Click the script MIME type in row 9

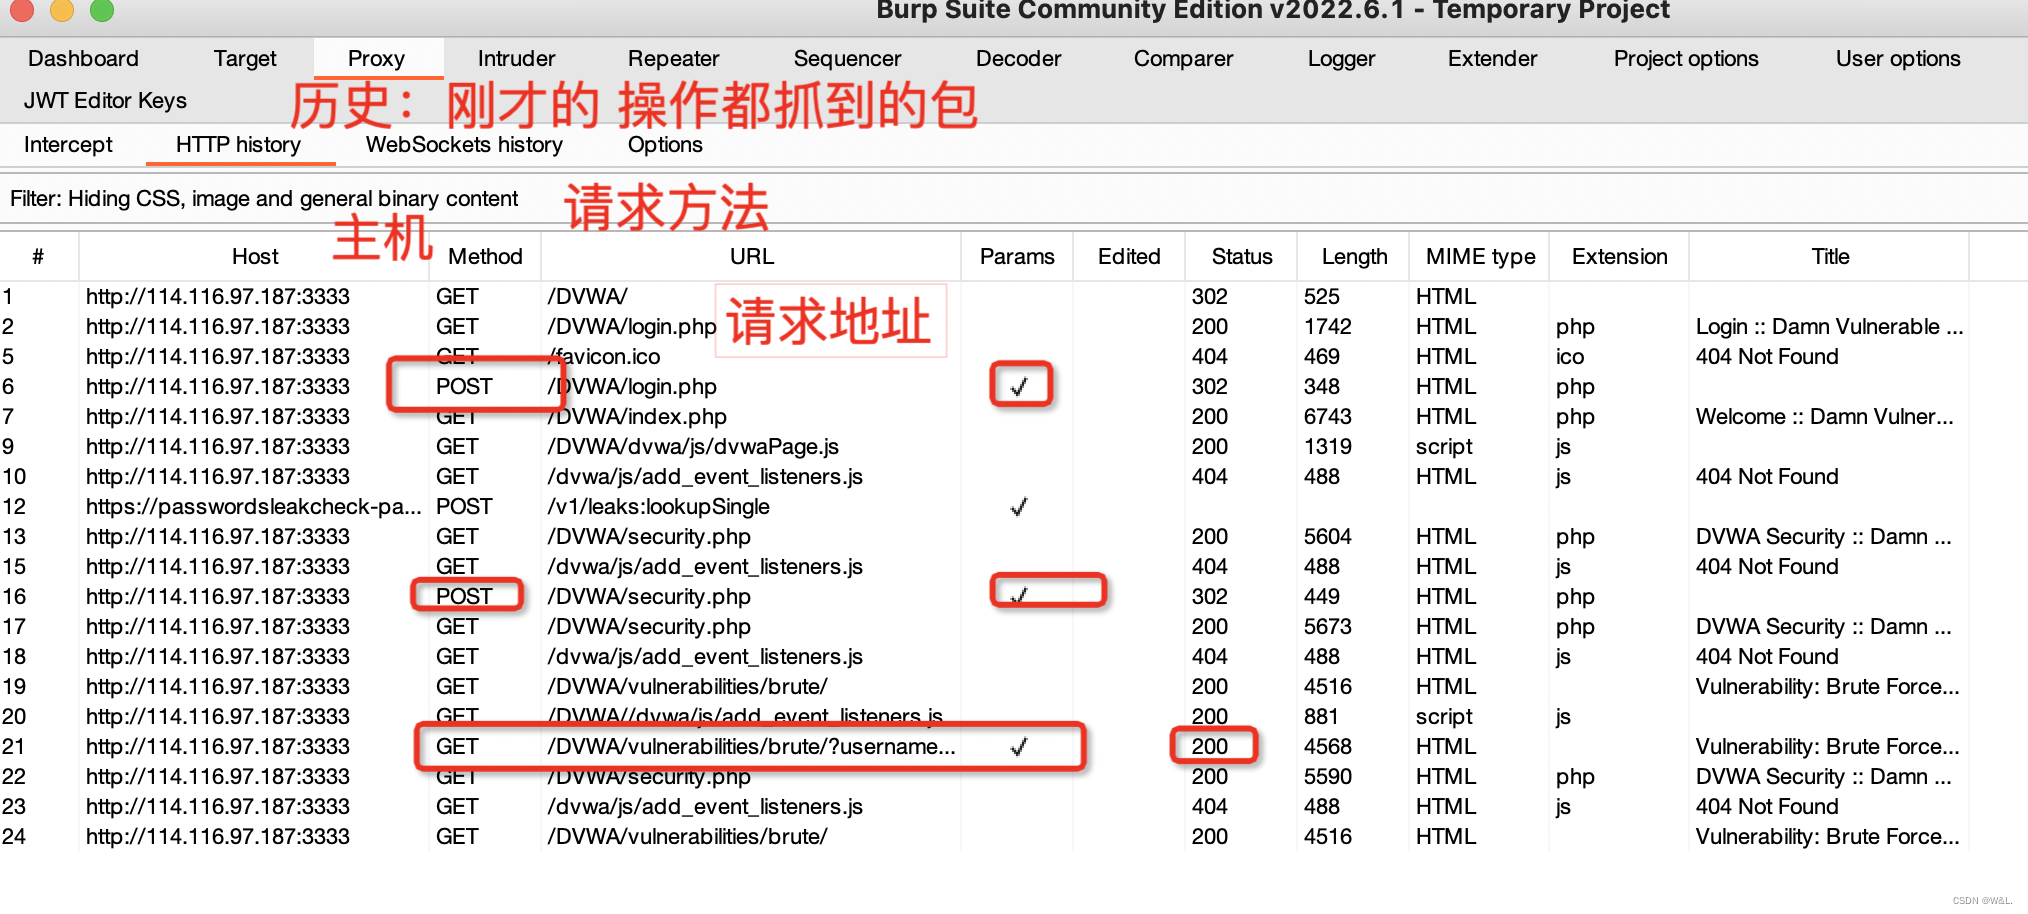[x=1444, y=447]
